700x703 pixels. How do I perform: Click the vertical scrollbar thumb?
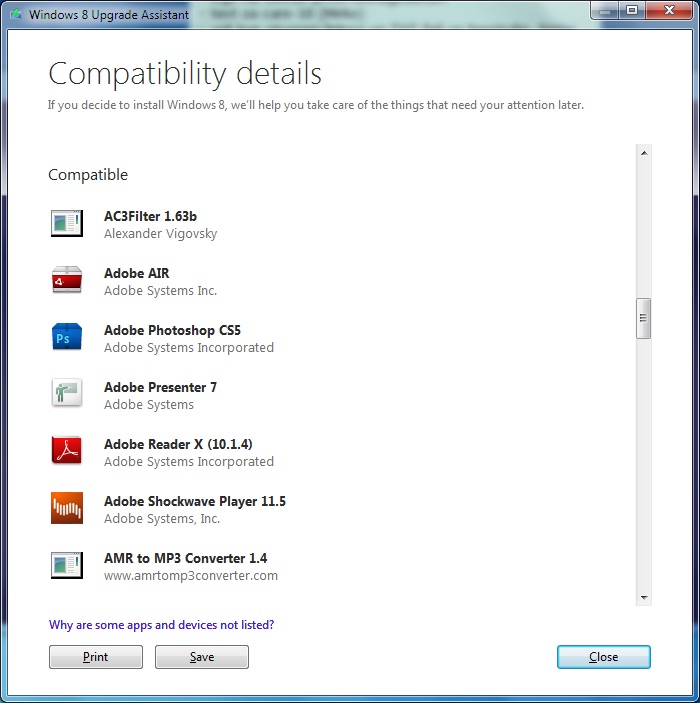643,318
